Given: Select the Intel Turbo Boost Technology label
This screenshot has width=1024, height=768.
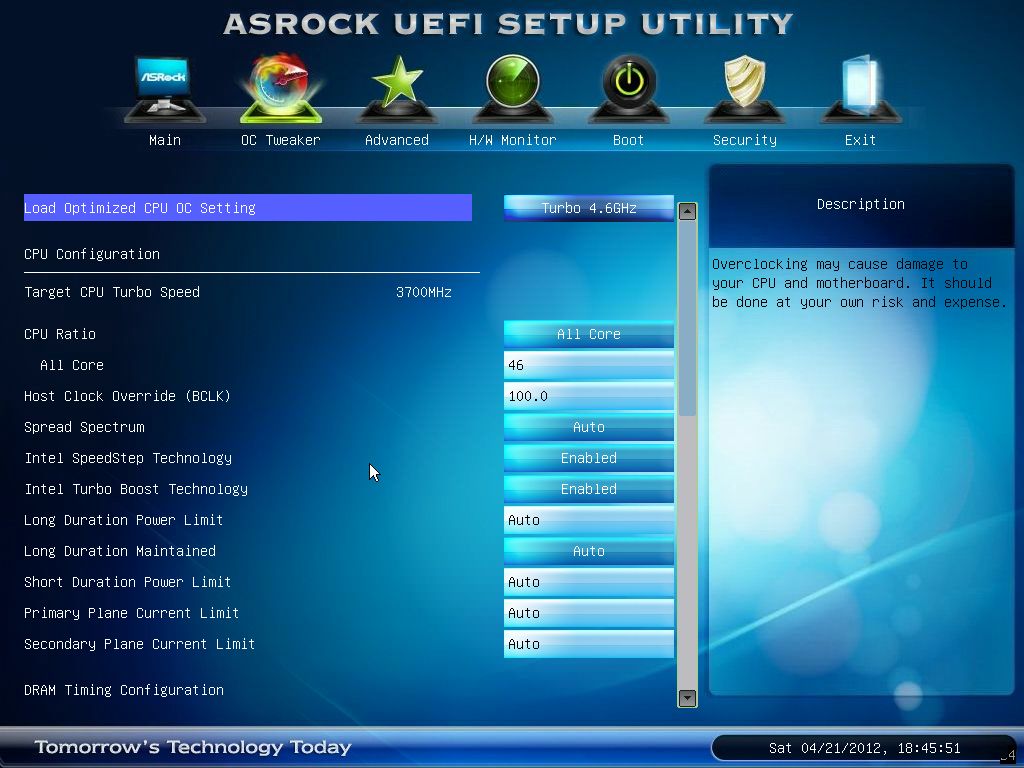Looking at the screenshot, I should pyautogui.click(x=136, y=489).
